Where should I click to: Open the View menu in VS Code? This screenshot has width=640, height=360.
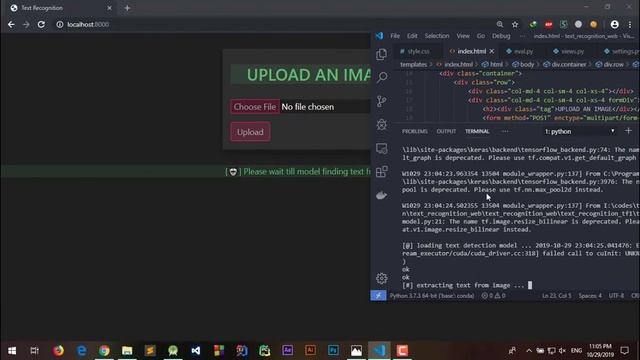(463, 36)
